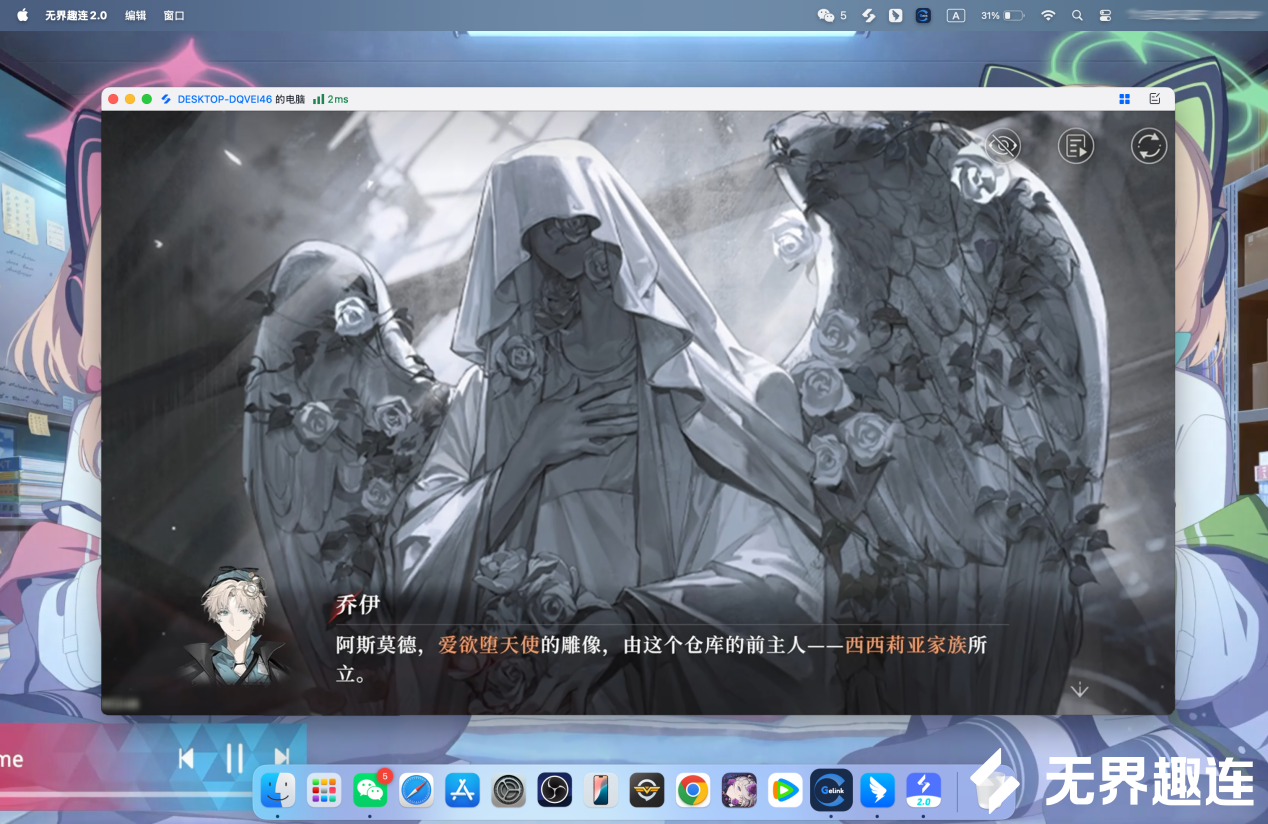The width and height of the screenshot is (1268, 824).
Task: Open the gold winged badge app in dock
Action: point(647,790)
